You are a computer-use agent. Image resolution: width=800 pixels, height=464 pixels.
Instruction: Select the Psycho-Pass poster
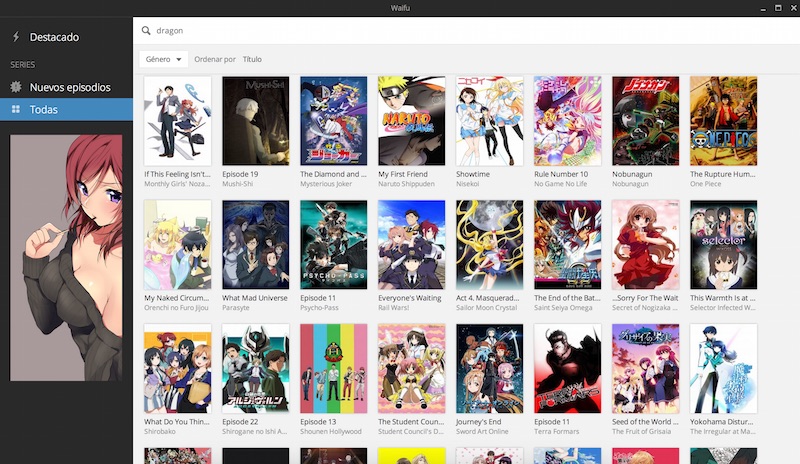tap(333, 245)
